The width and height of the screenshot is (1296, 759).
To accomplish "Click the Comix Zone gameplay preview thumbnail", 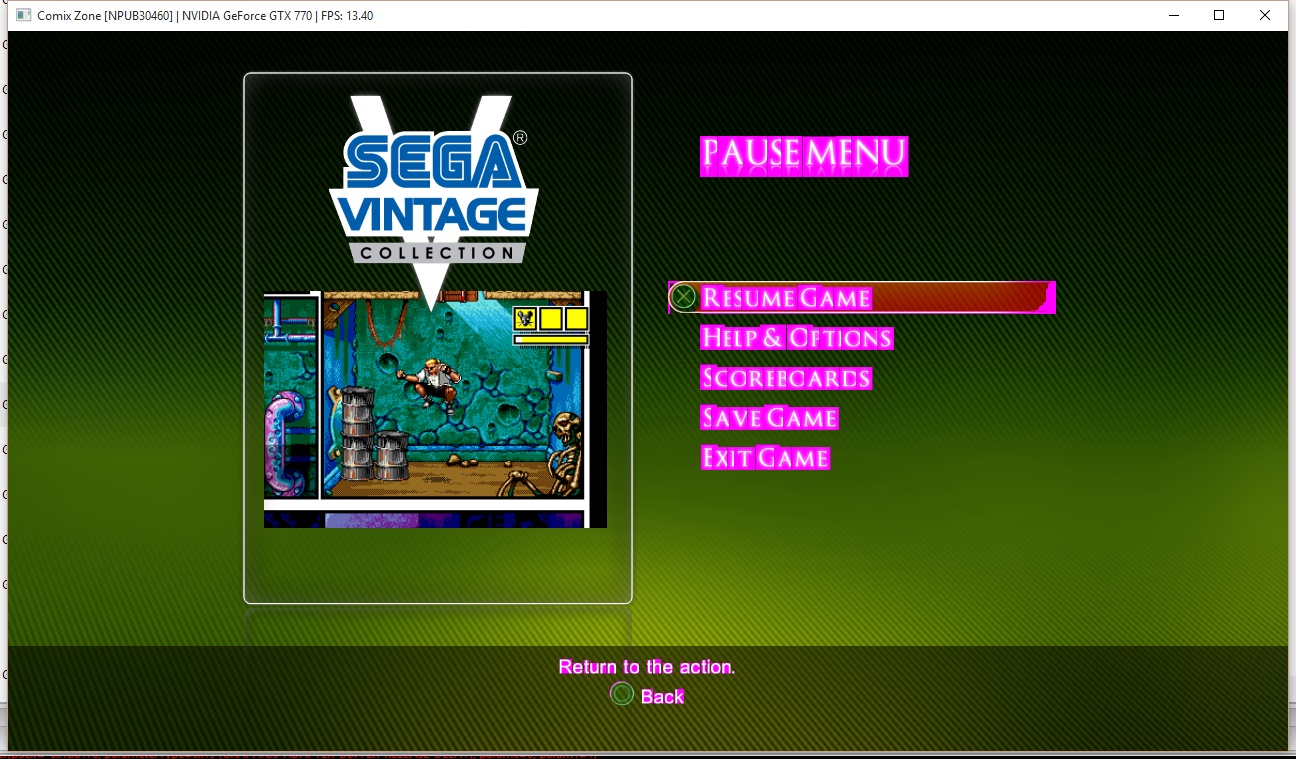I will 435,409.
